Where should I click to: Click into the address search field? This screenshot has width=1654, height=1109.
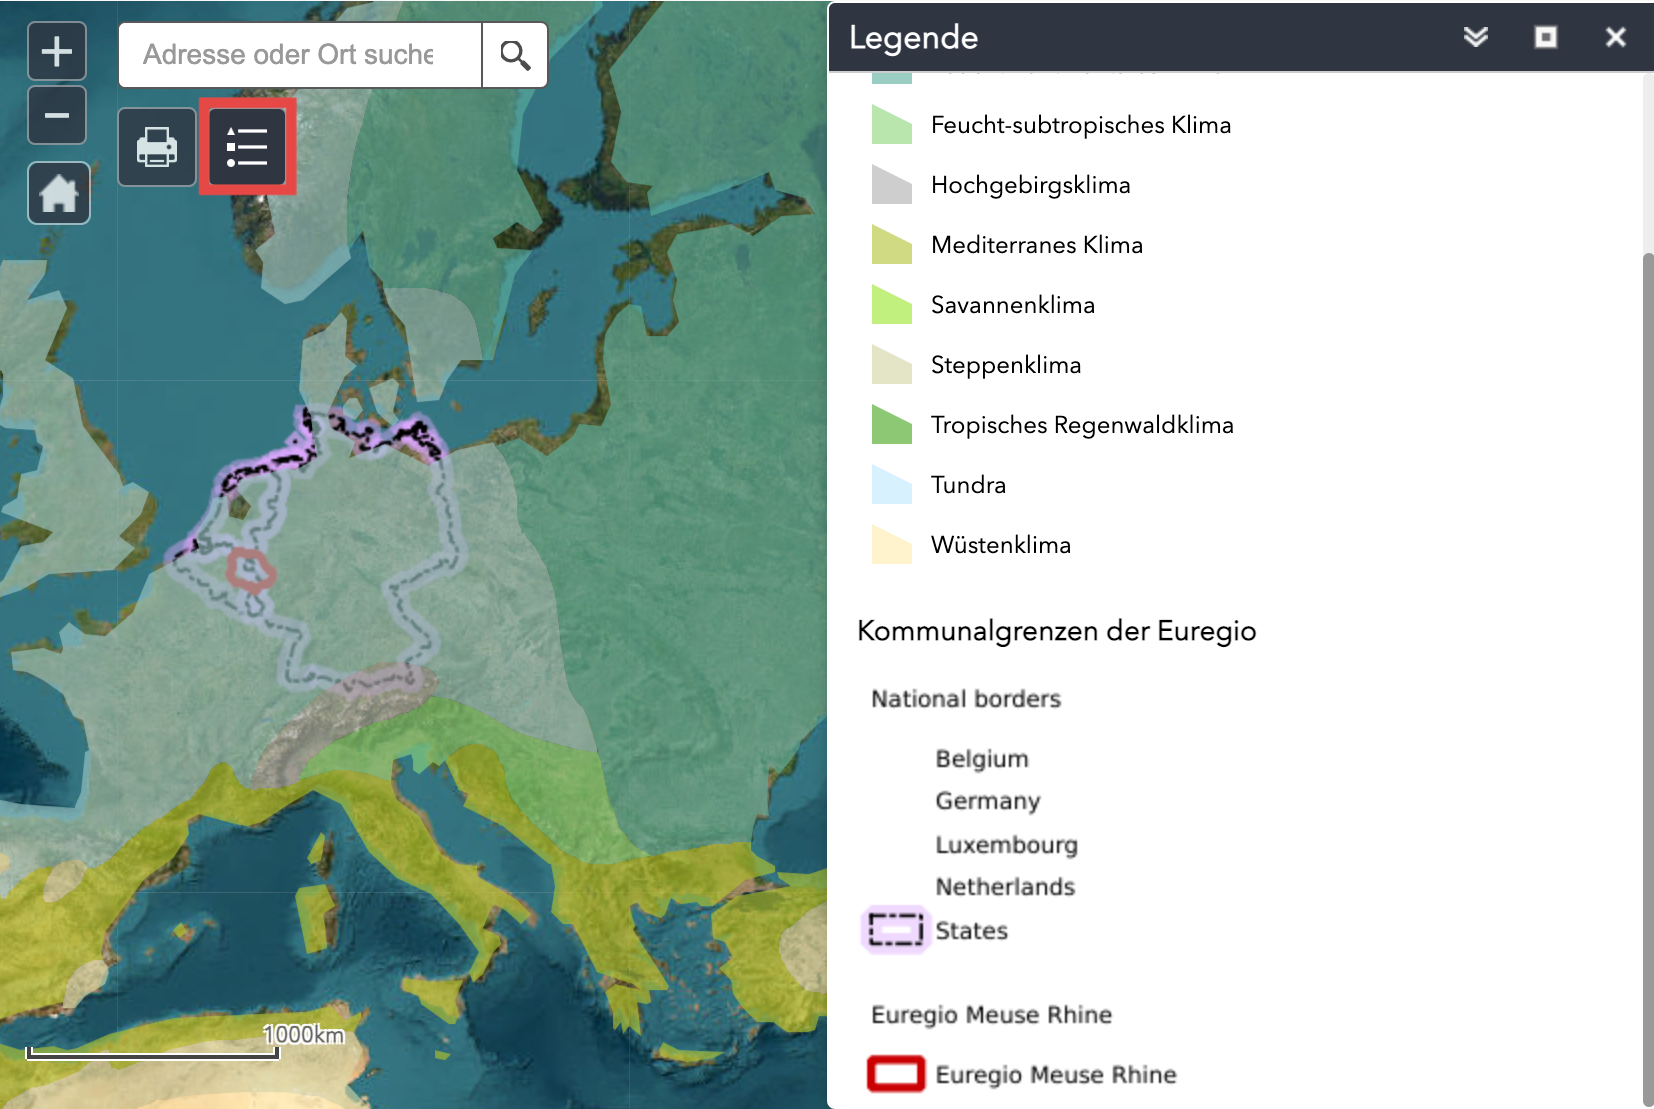(x=300, y=55)
